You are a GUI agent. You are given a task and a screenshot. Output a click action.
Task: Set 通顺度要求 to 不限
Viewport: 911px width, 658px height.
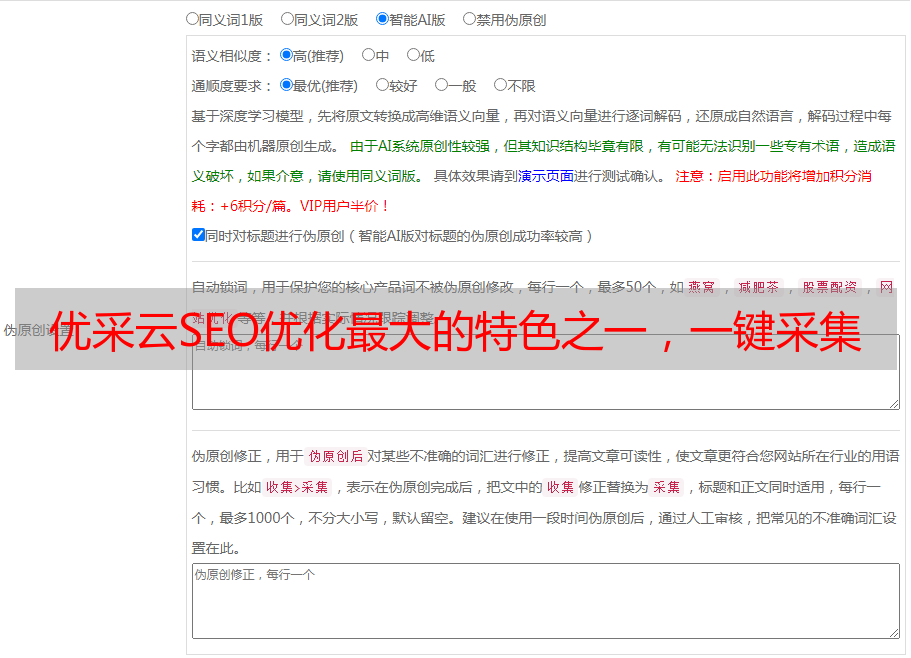tap(500, 85)
